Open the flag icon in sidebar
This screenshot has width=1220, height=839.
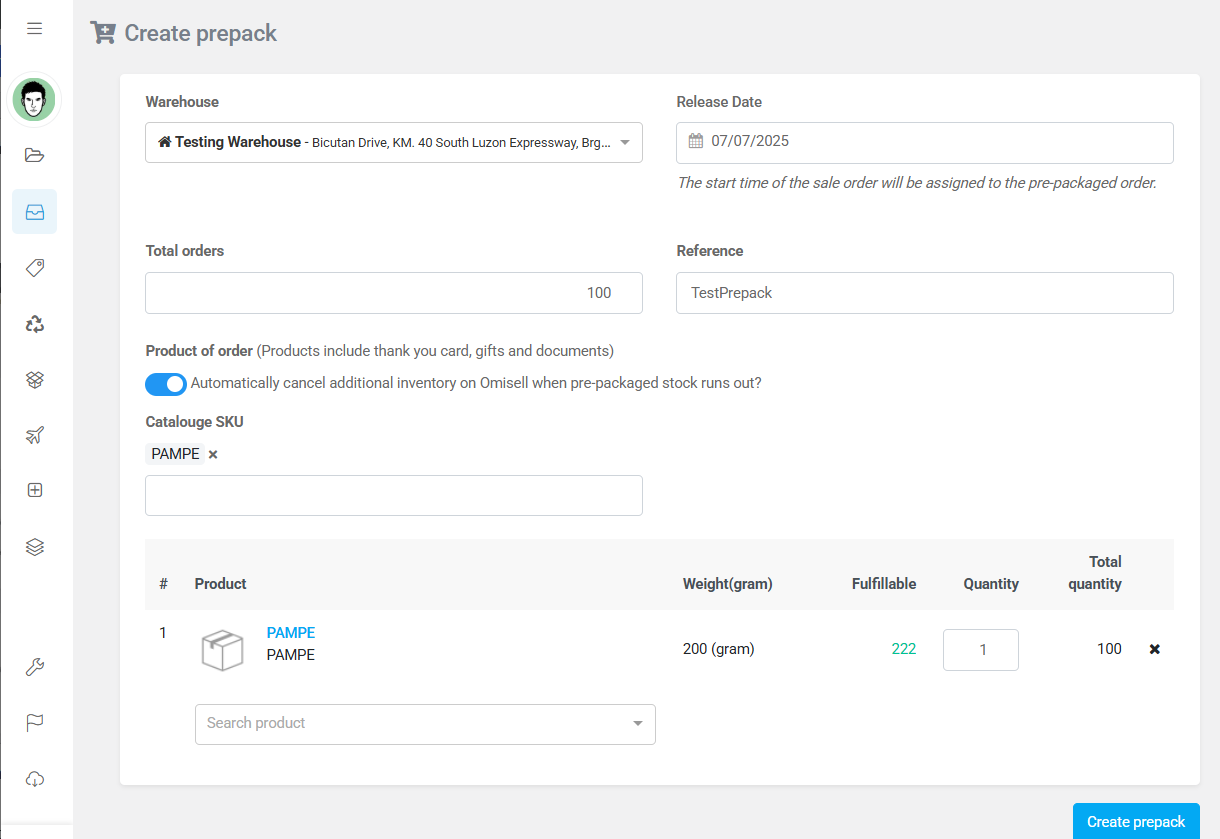35,723
